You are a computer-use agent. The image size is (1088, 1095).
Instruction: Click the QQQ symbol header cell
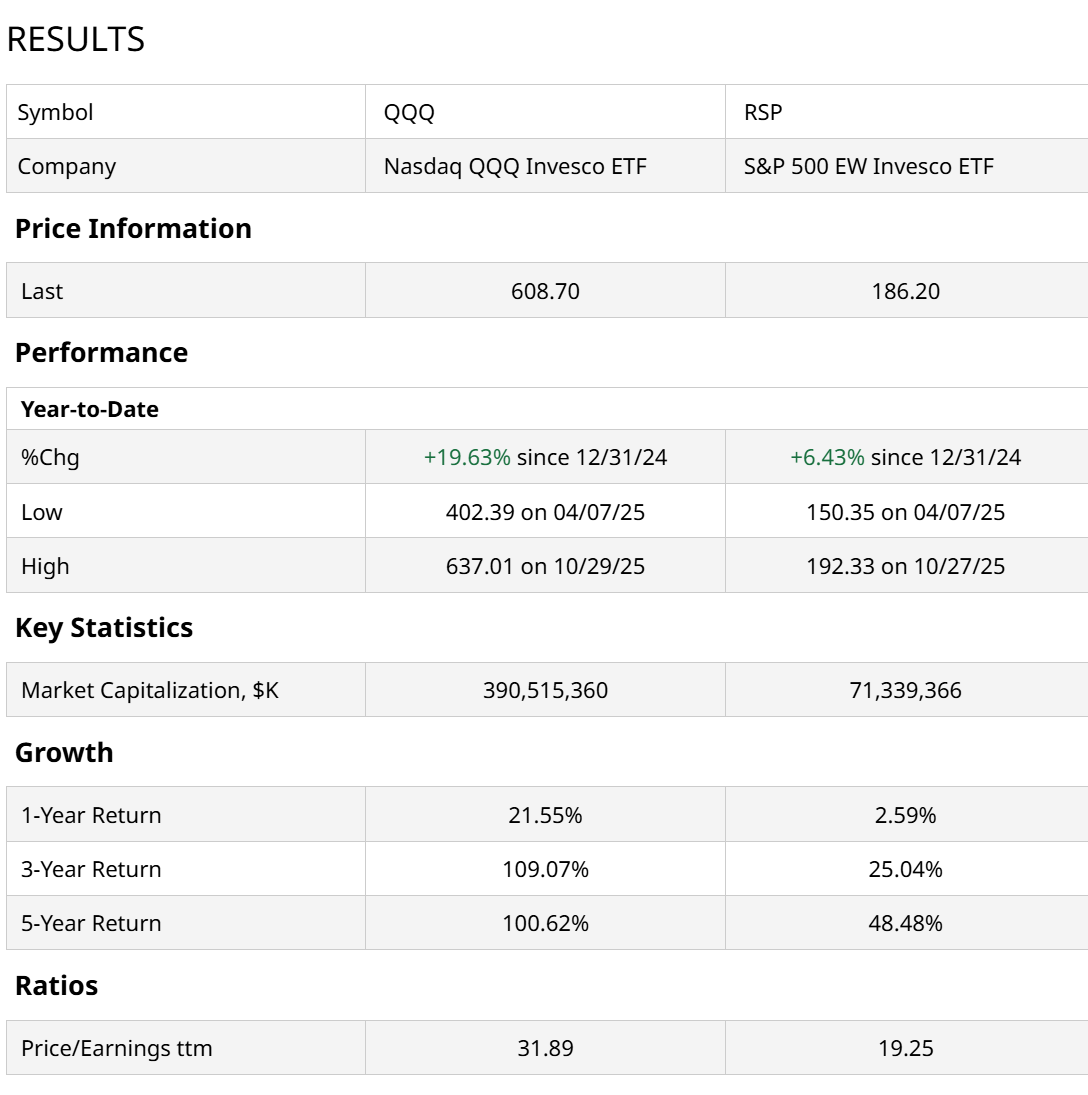(x=409, y=112)
